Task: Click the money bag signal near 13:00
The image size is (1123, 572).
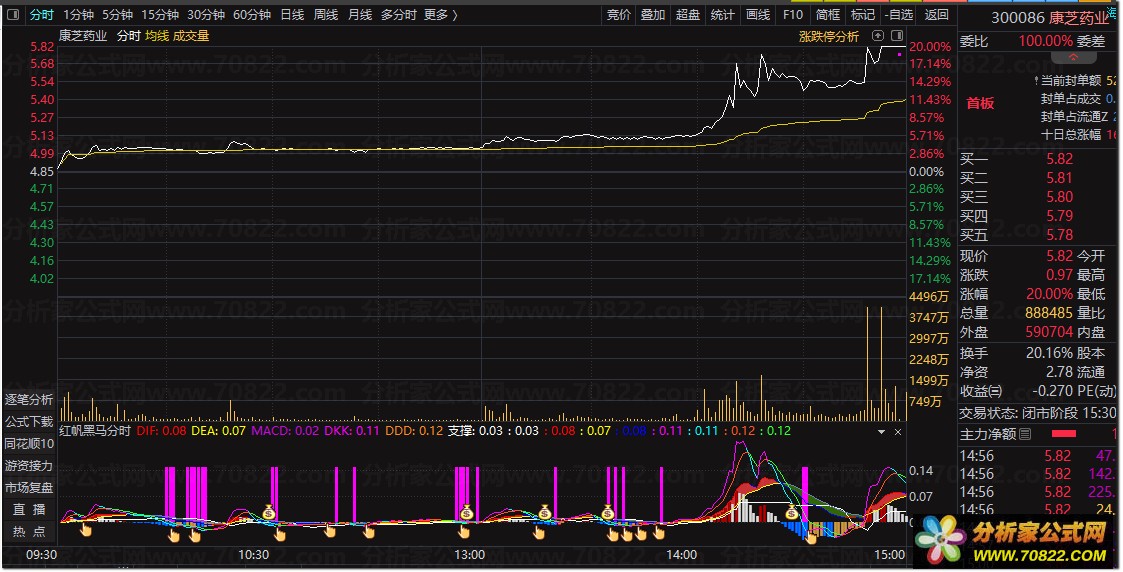Action: coord(466,512)
